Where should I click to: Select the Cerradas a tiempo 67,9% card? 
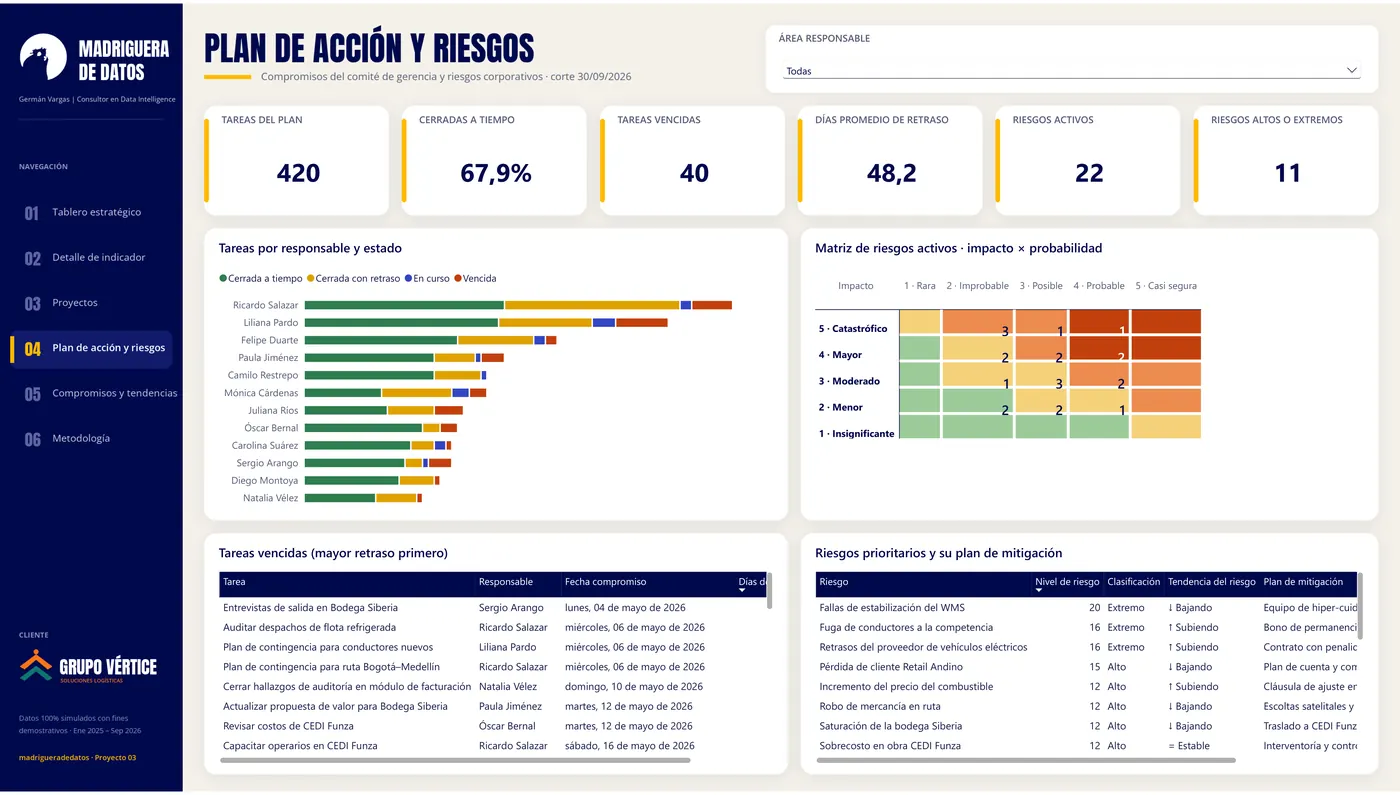click(495, 160)
